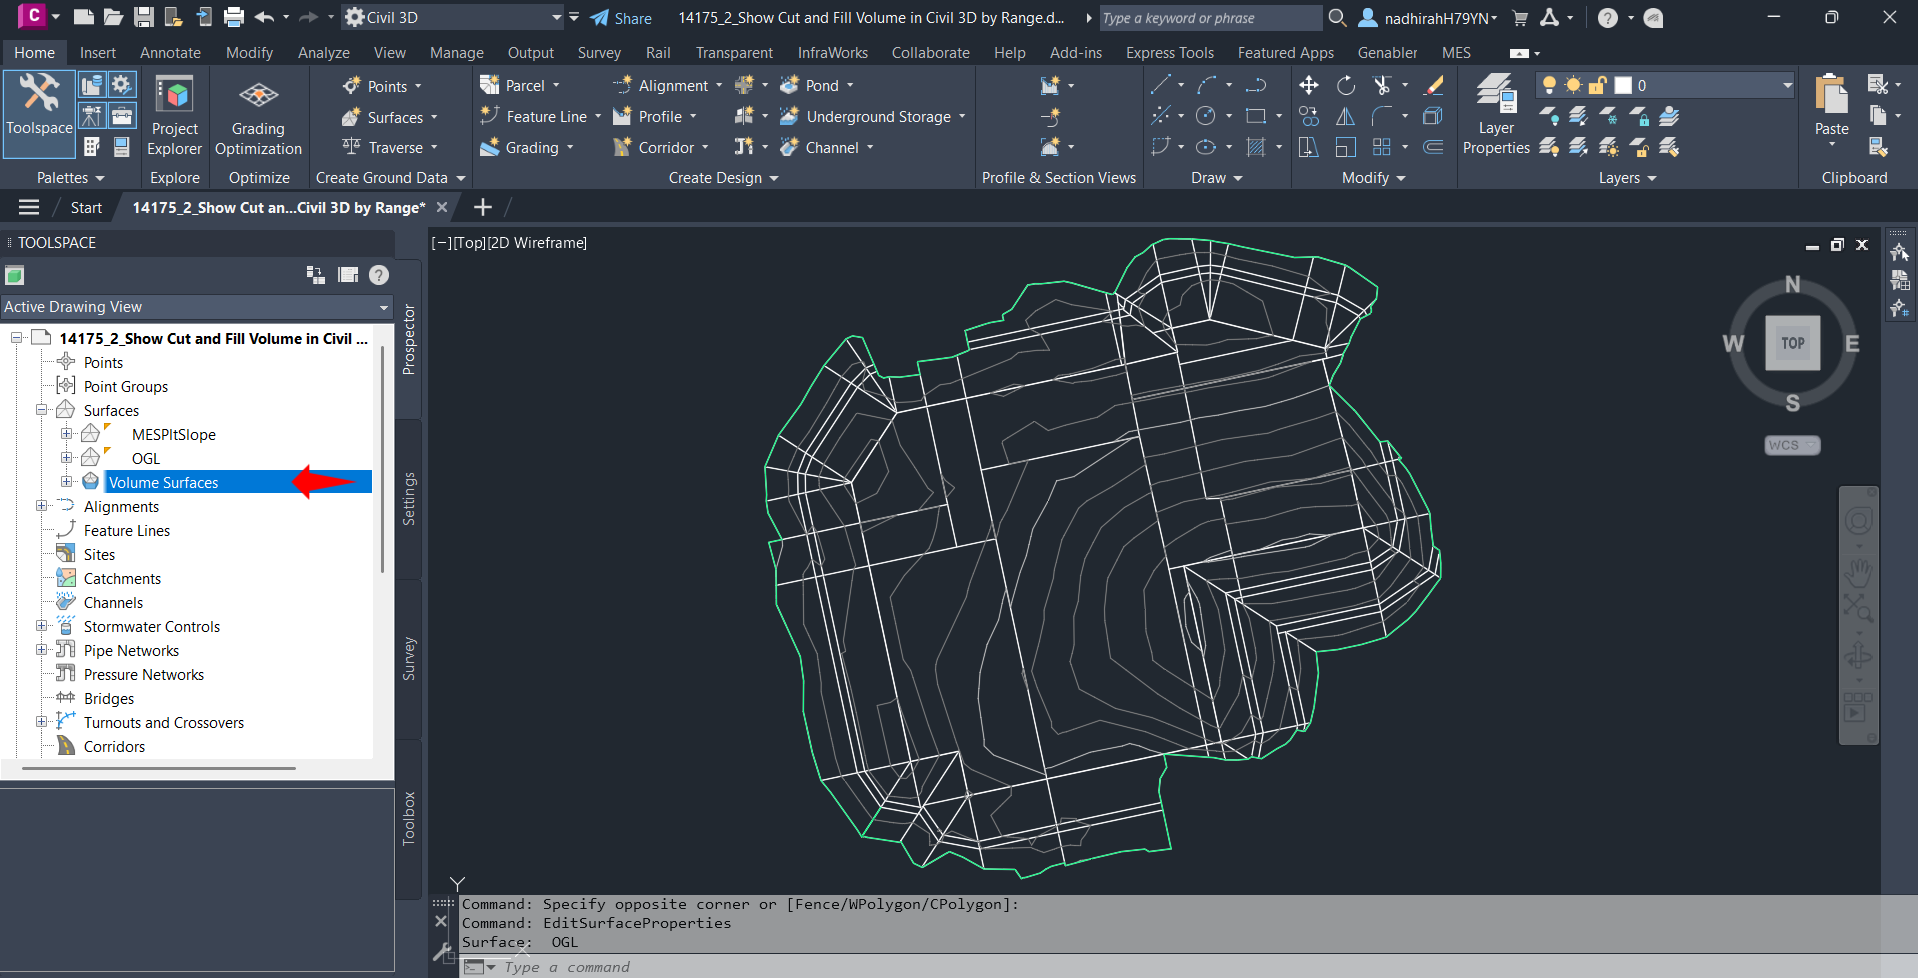Select the Parcel tool icon
The height and width of the screenshot is (978, 1918).
click(489, 85)
